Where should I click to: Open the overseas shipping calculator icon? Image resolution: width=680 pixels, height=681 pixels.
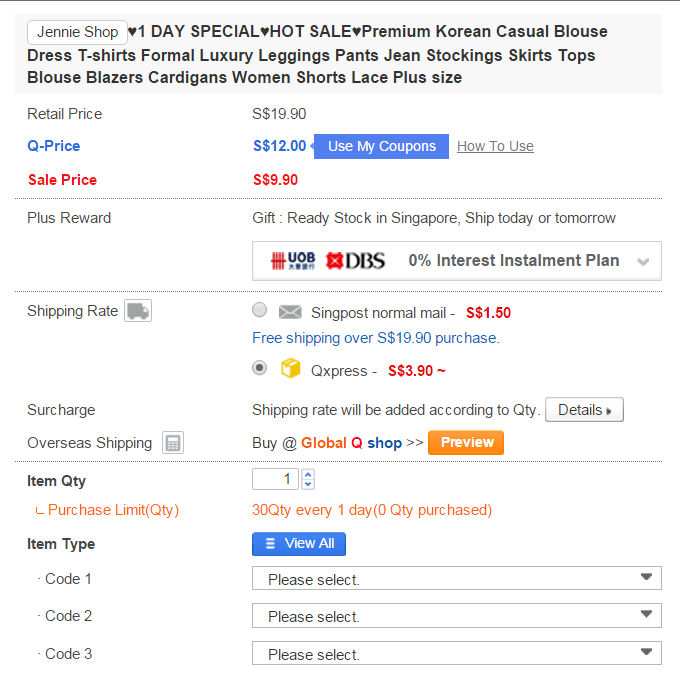pos(173,443)
